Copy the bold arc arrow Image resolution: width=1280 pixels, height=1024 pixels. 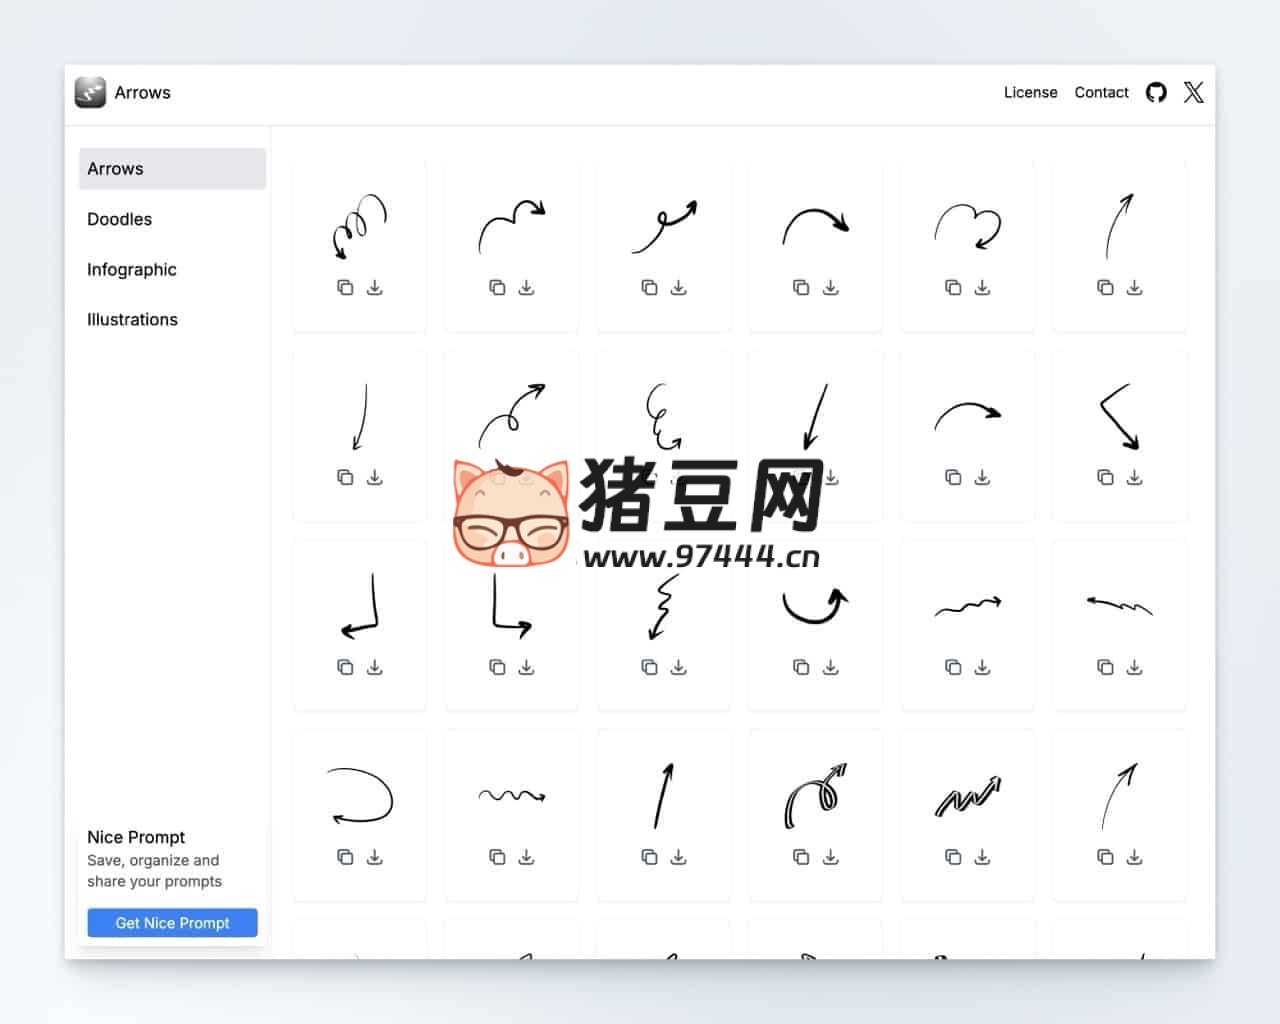801,287
